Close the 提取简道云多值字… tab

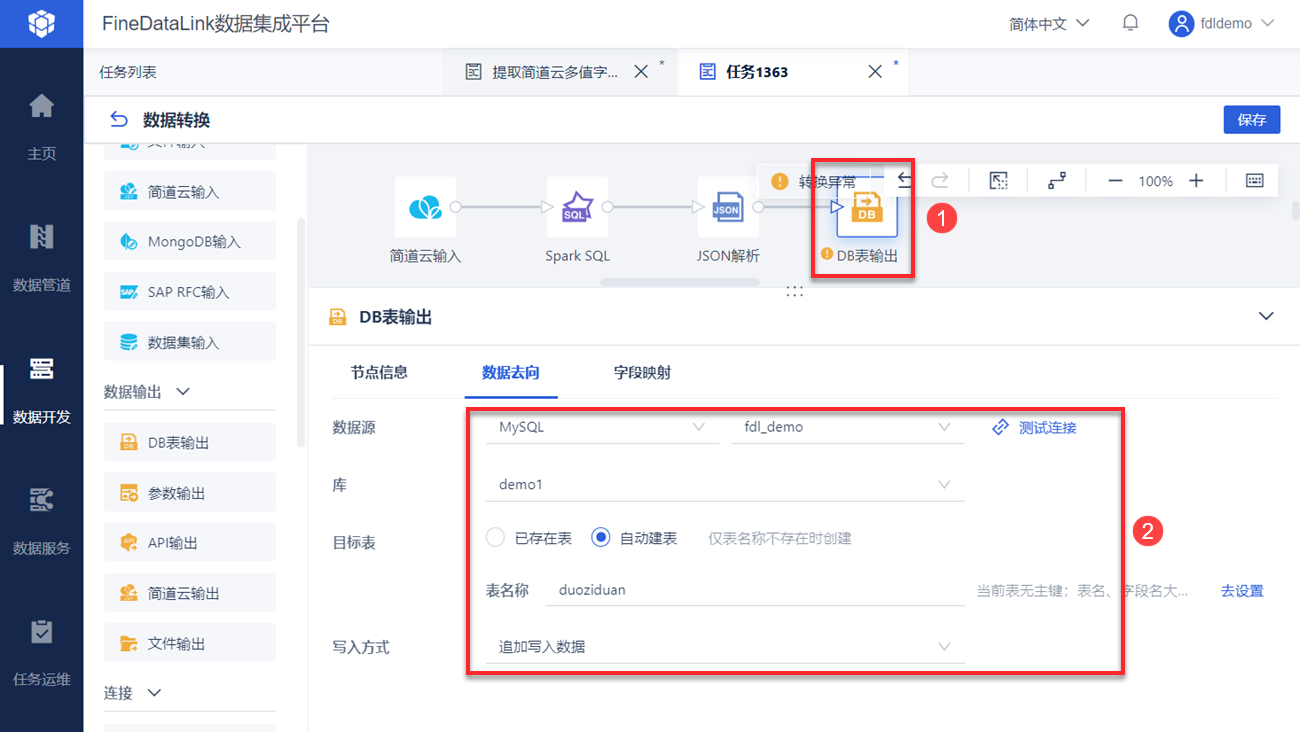pyautogui.click(x=641, y=72)
